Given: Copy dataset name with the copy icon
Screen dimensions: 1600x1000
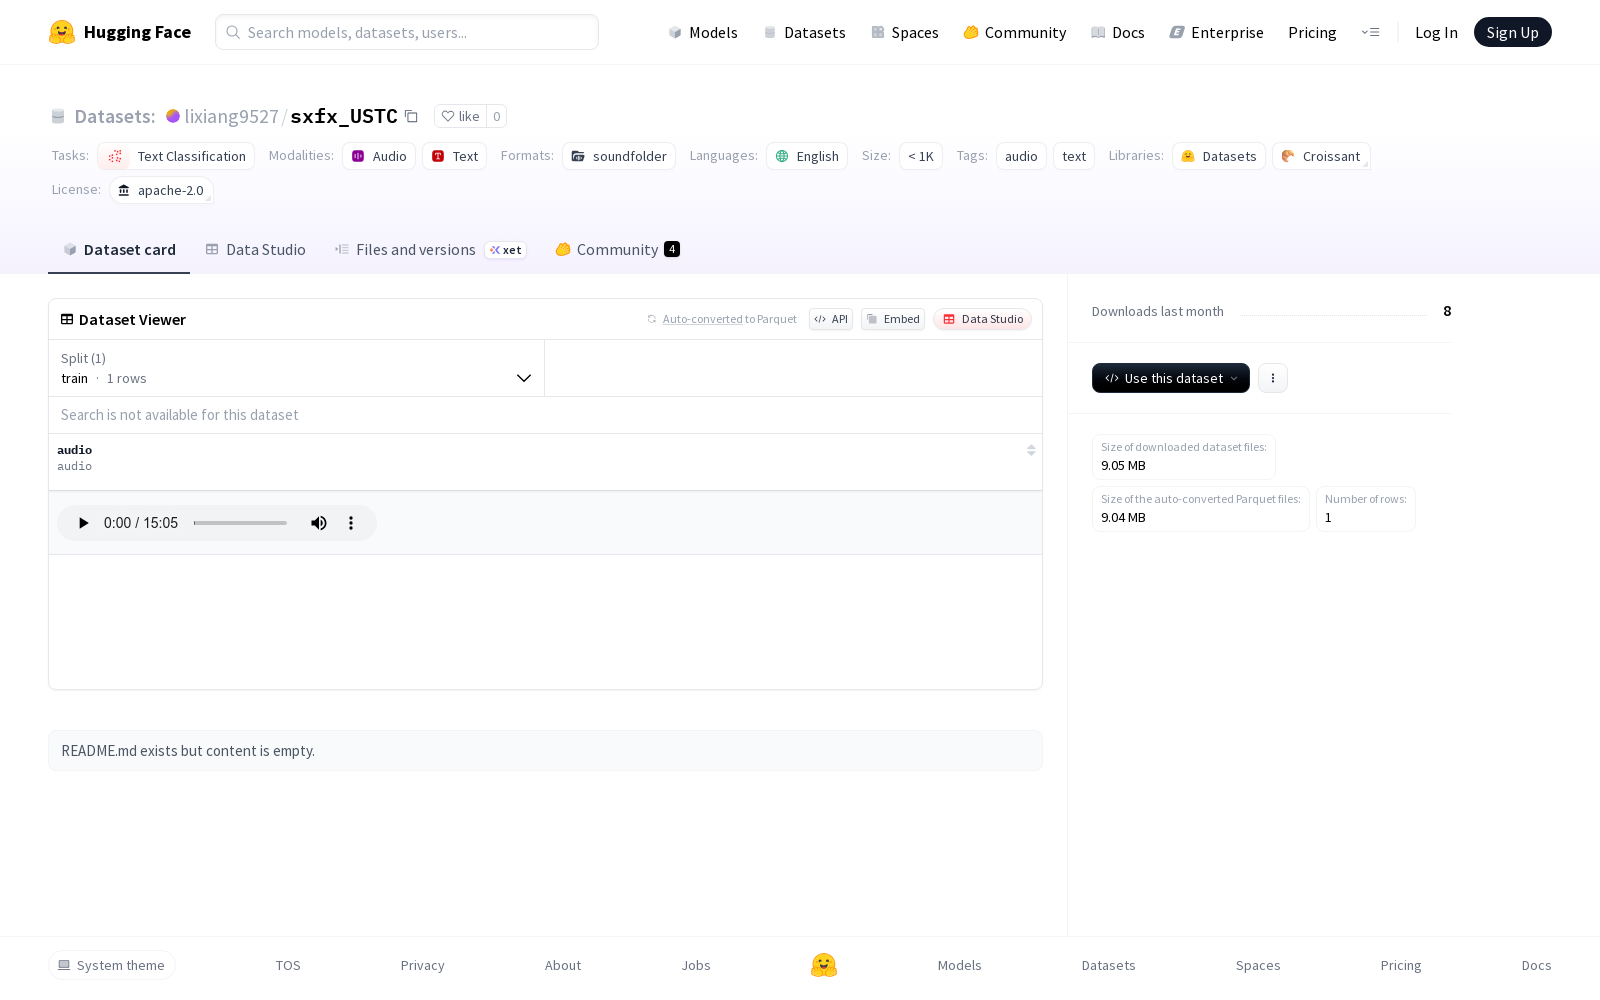Looking at the screenshot, I should pos(411,116).
